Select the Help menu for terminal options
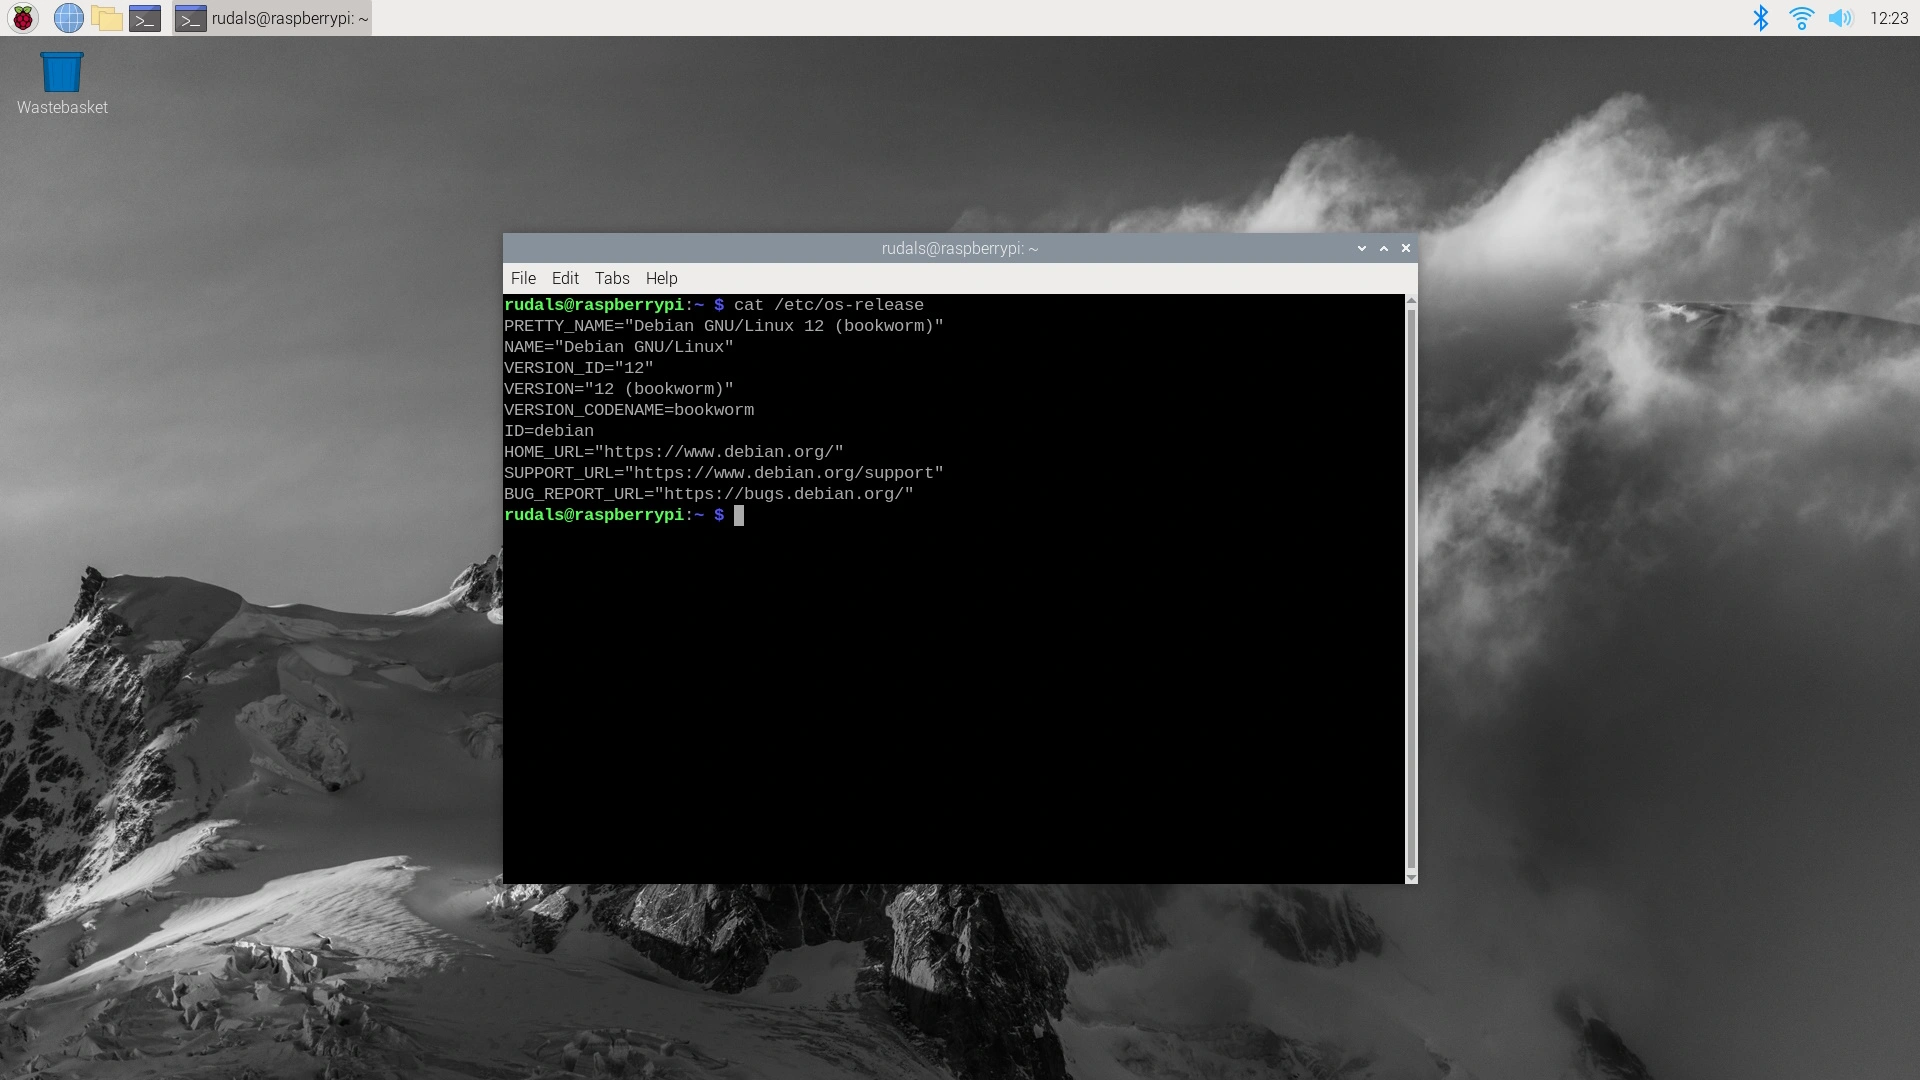Screen dimensions: 1920x1080 click(x=661, y=278)
